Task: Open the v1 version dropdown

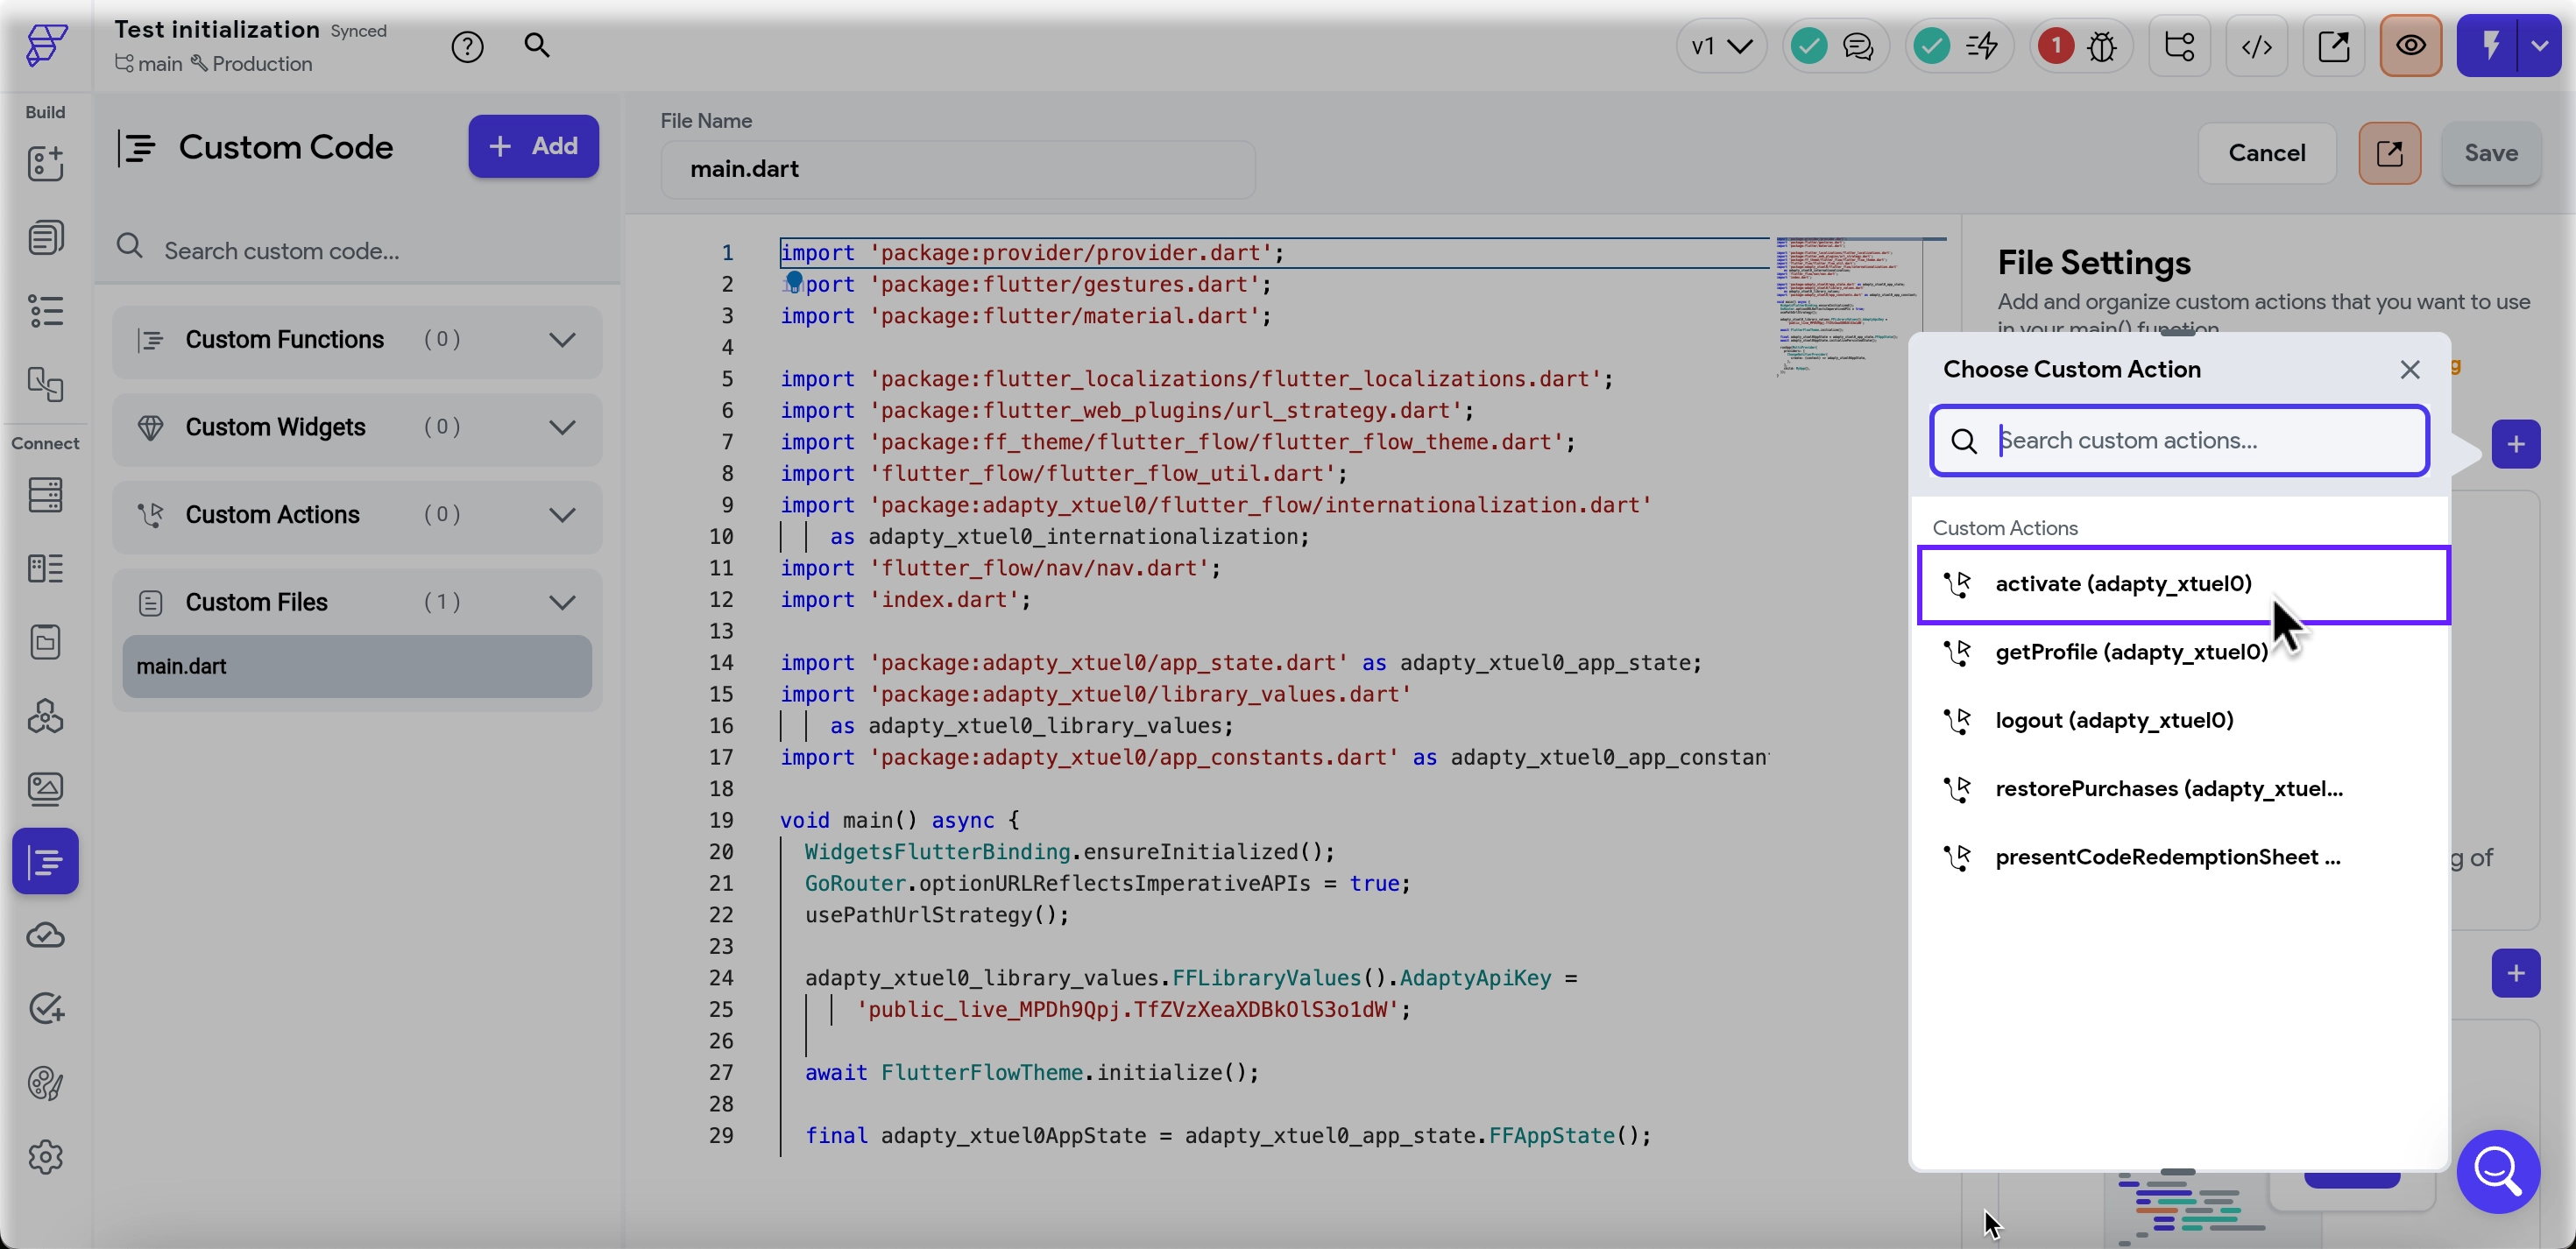Action: [1720, 46]
